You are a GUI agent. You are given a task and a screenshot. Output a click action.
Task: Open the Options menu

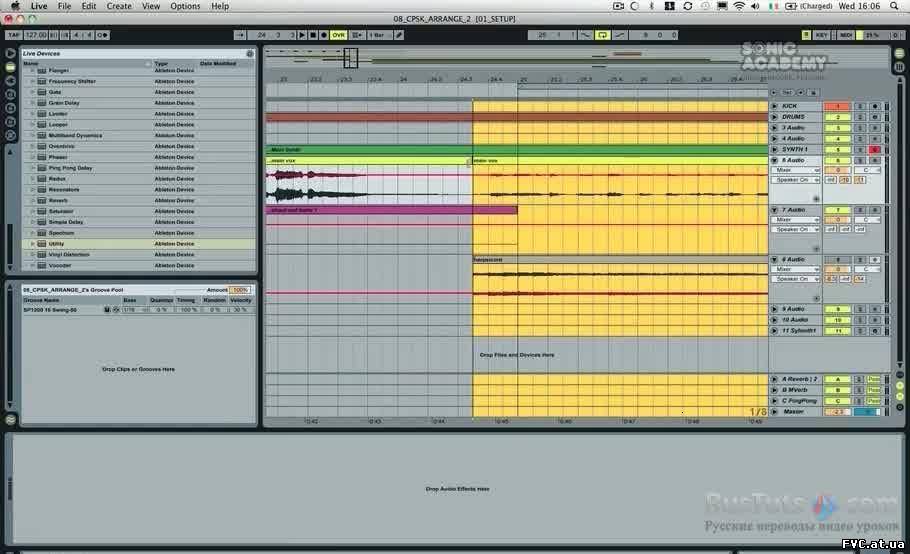pos(185,6)
